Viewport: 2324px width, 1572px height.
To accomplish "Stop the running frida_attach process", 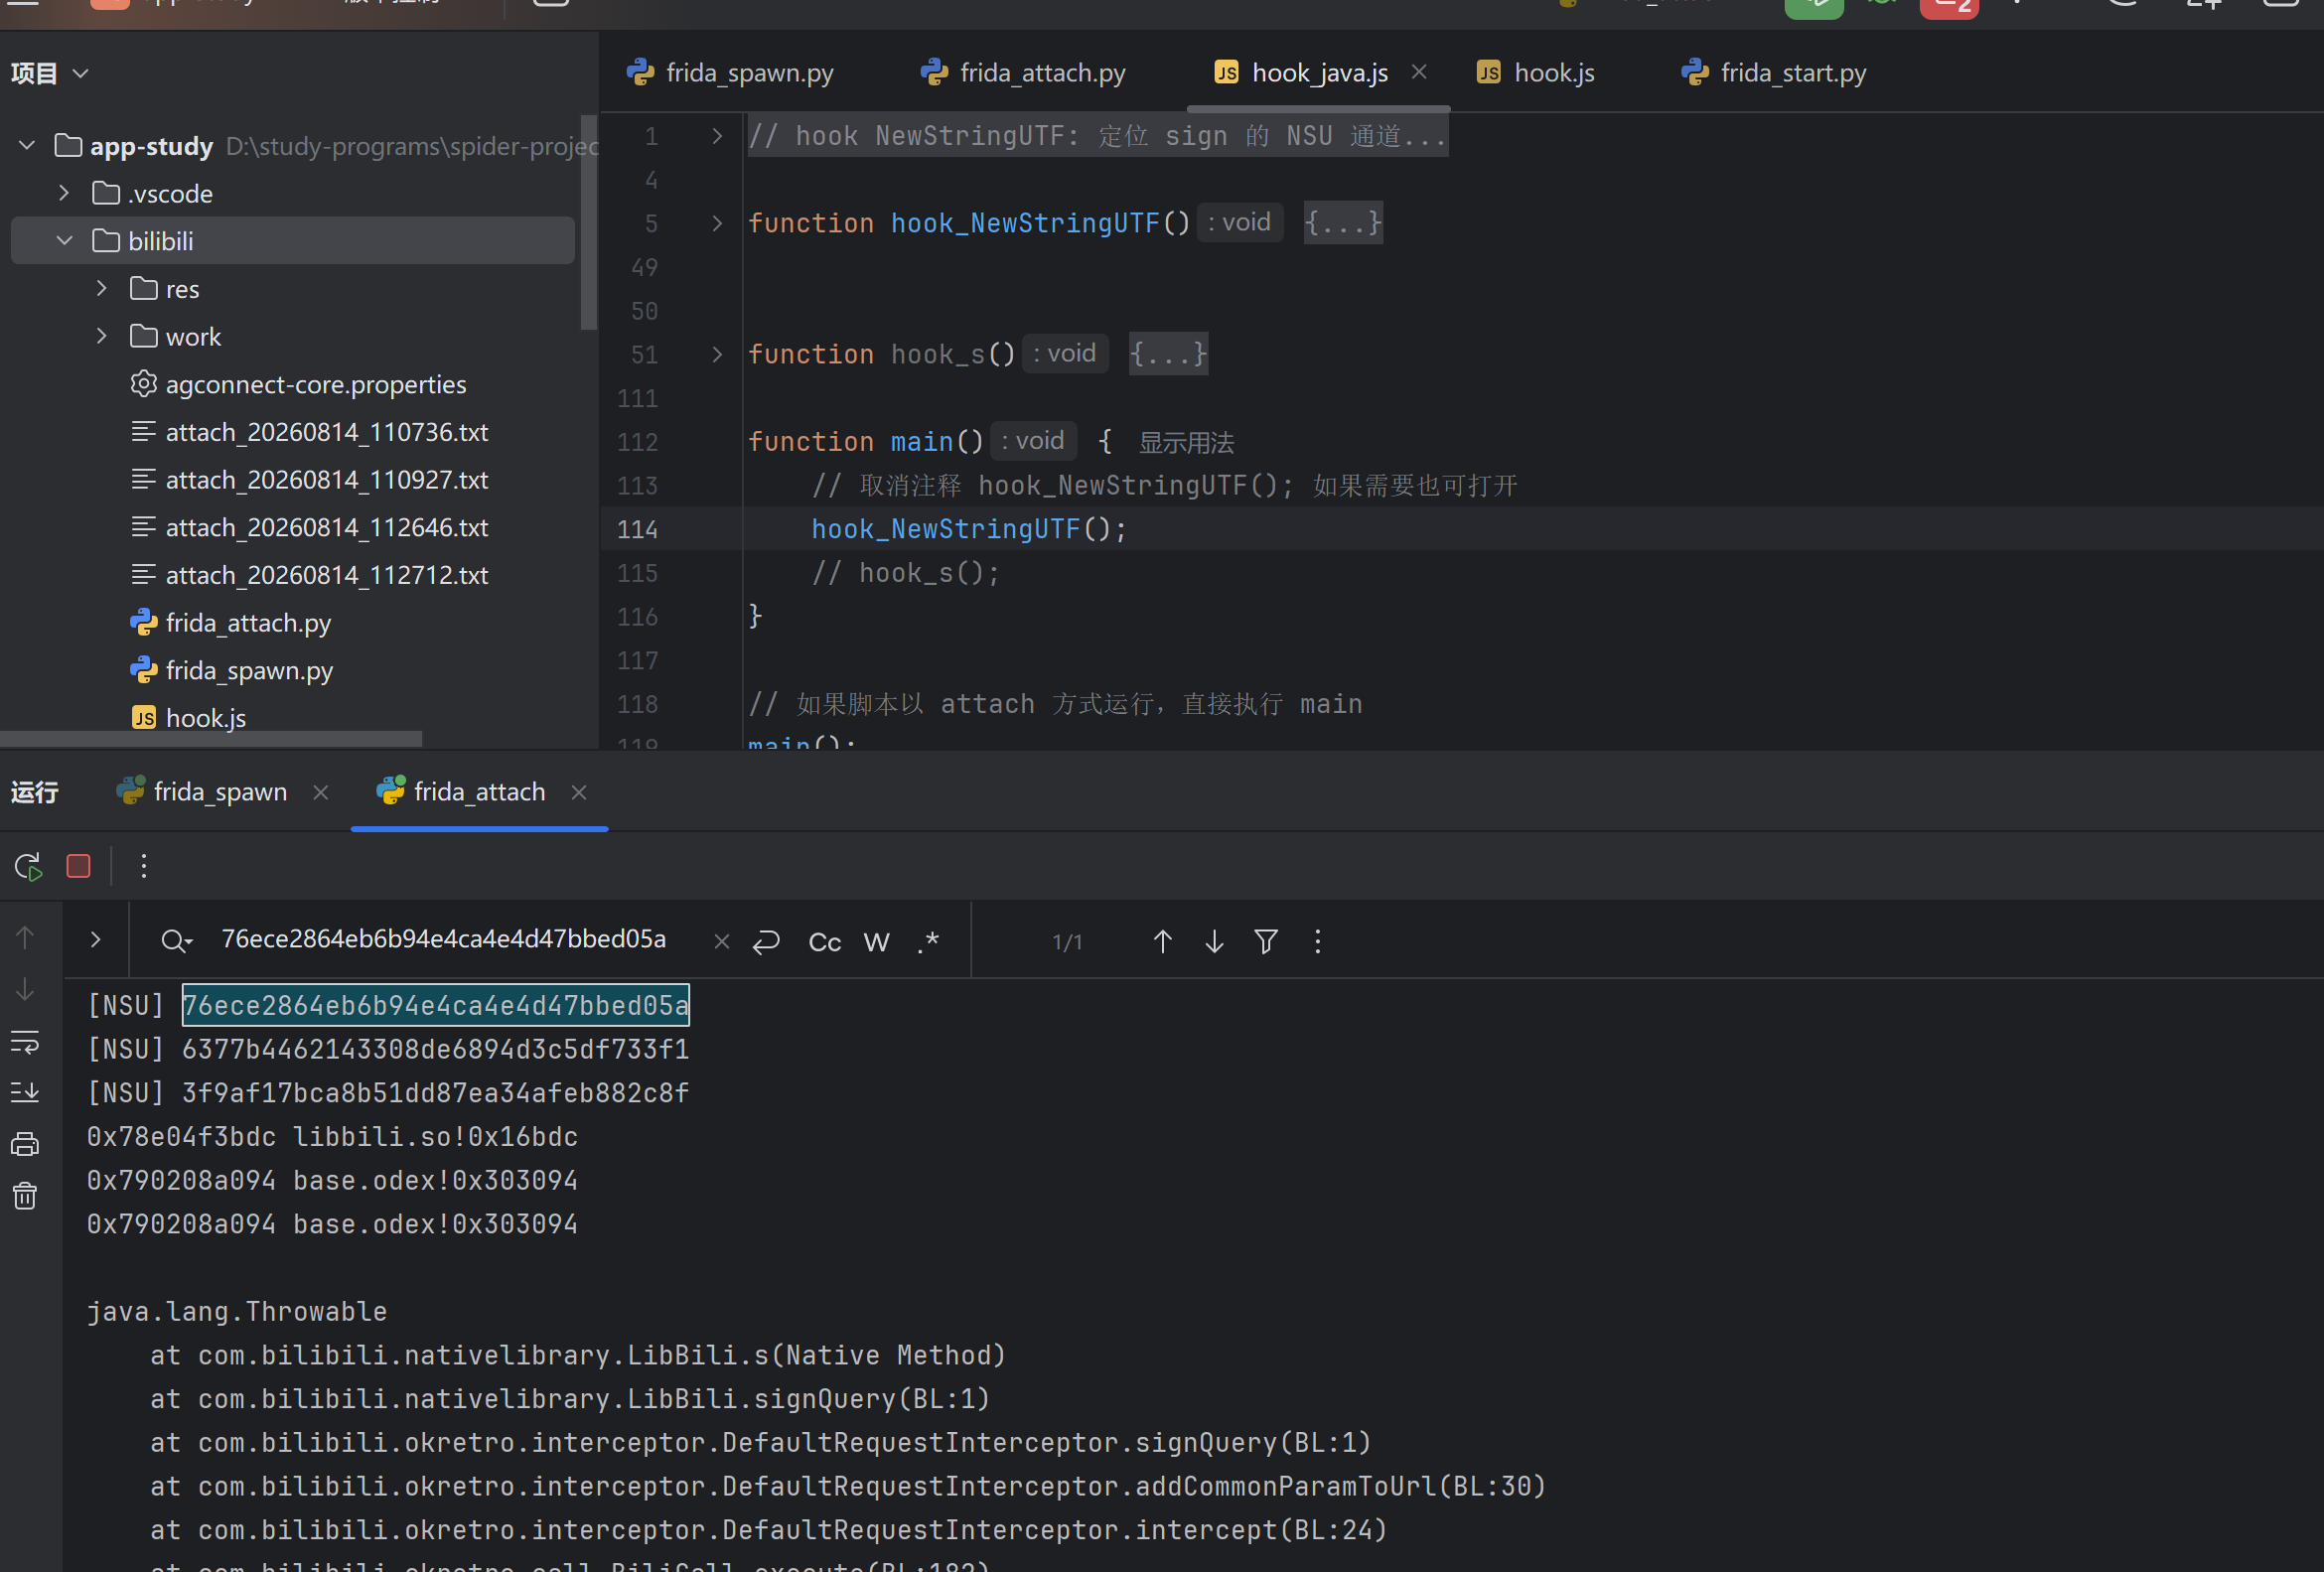I will click(78, 866).
